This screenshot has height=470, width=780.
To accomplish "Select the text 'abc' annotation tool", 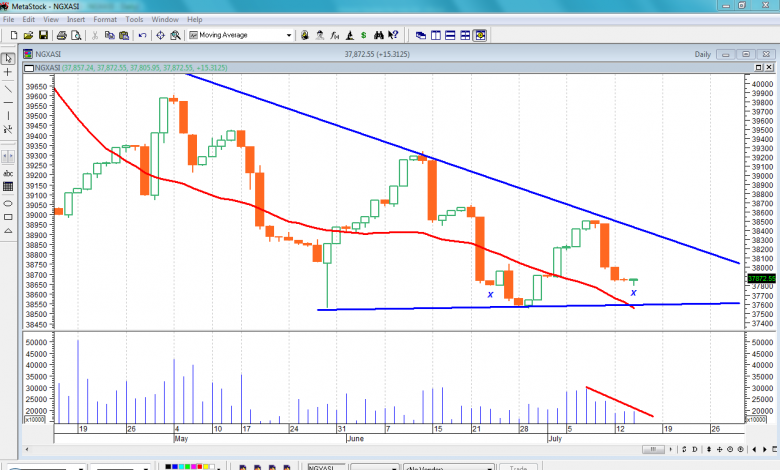I will [8, 171].
